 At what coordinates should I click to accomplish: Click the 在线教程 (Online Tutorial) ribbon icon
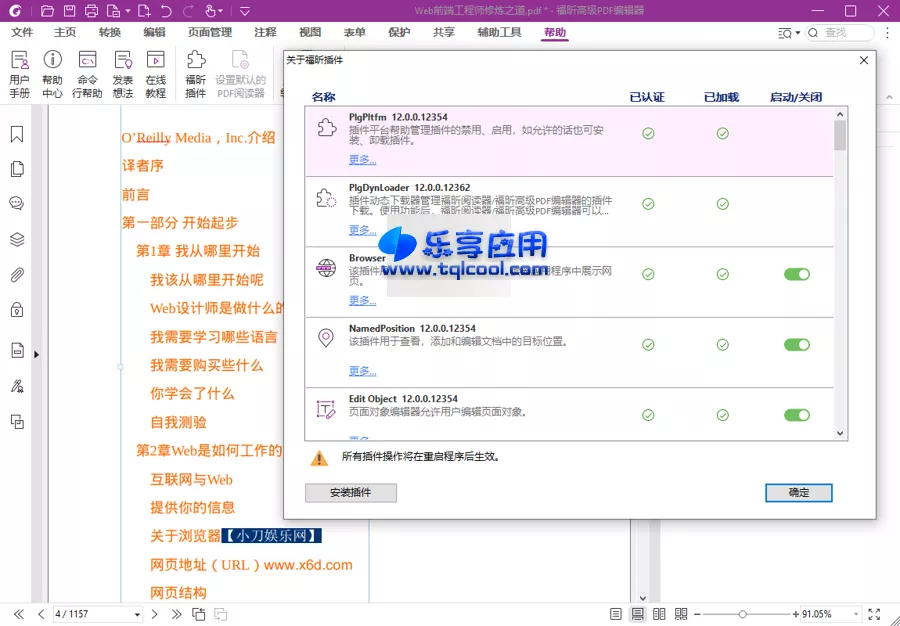[x=155, y=72]
